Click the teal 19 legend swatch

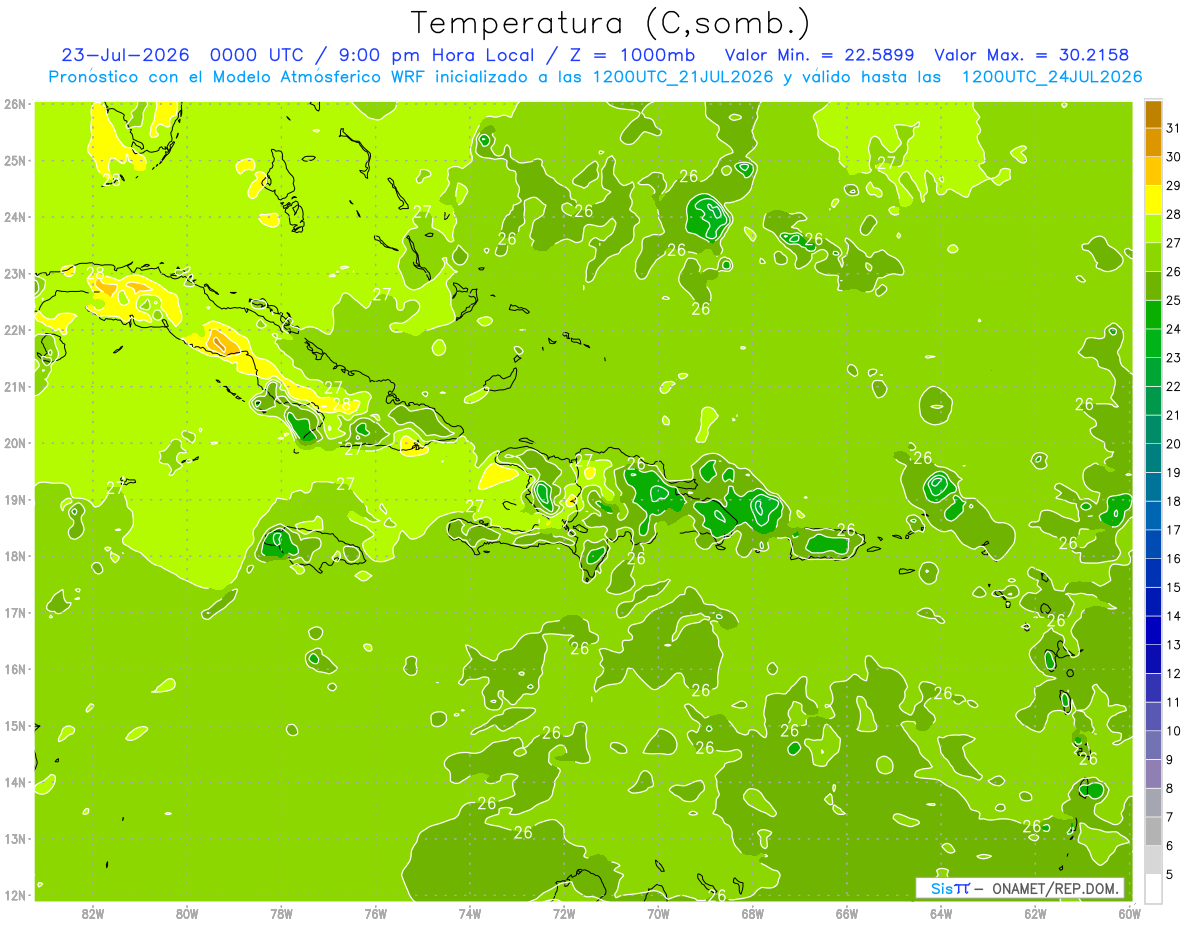[1152, 458]
